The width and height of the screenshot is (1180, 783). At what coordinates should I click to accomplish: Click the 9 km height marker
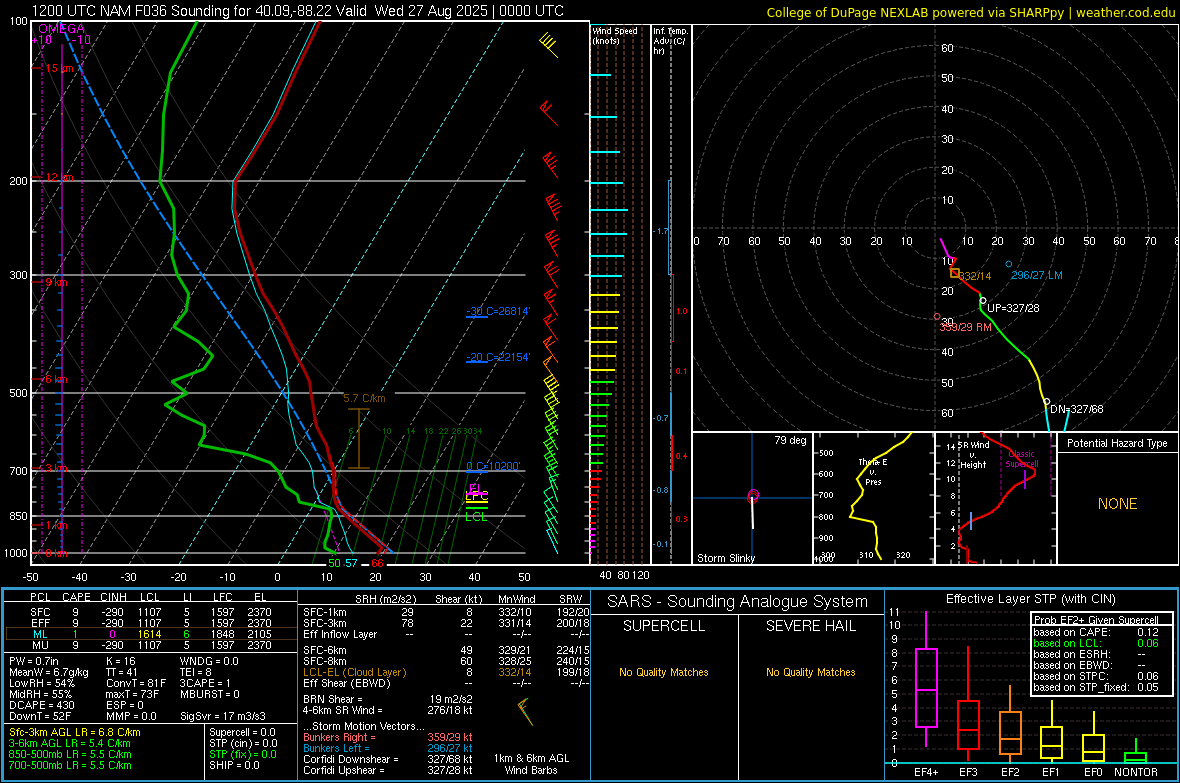pos(56,282)
